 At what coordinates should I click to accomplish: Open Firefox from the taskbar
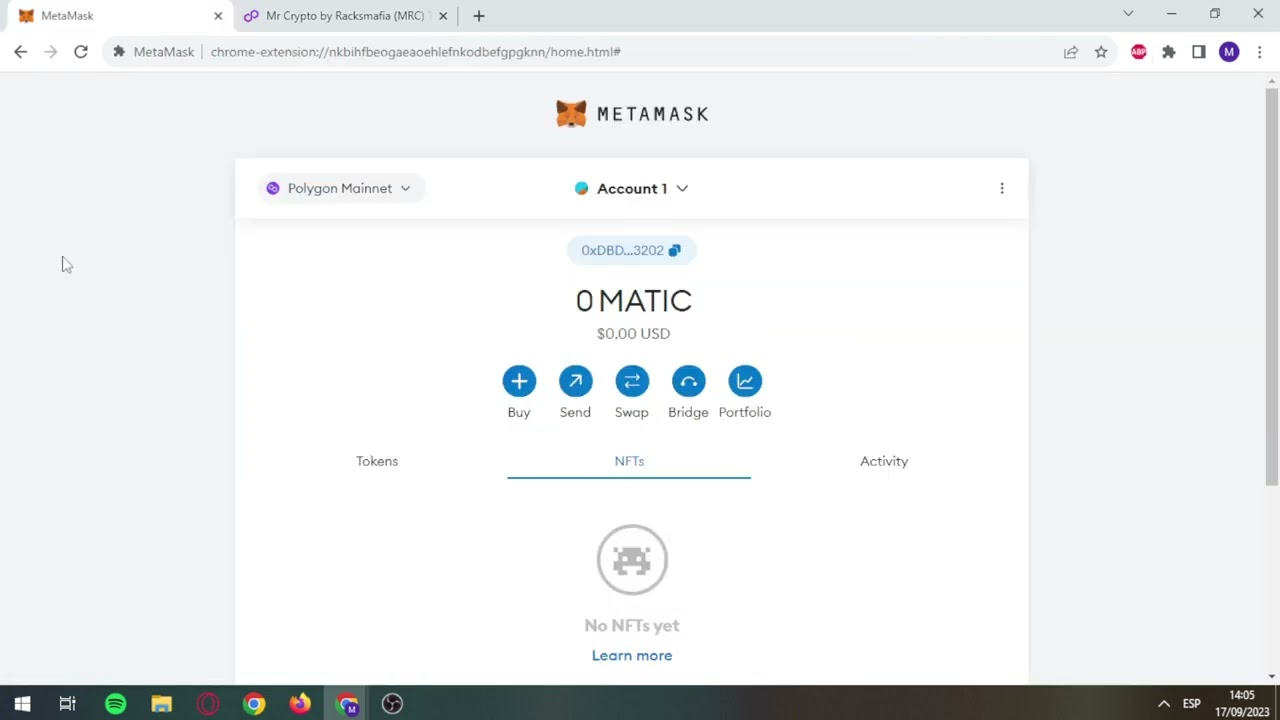tap(300, 704)
